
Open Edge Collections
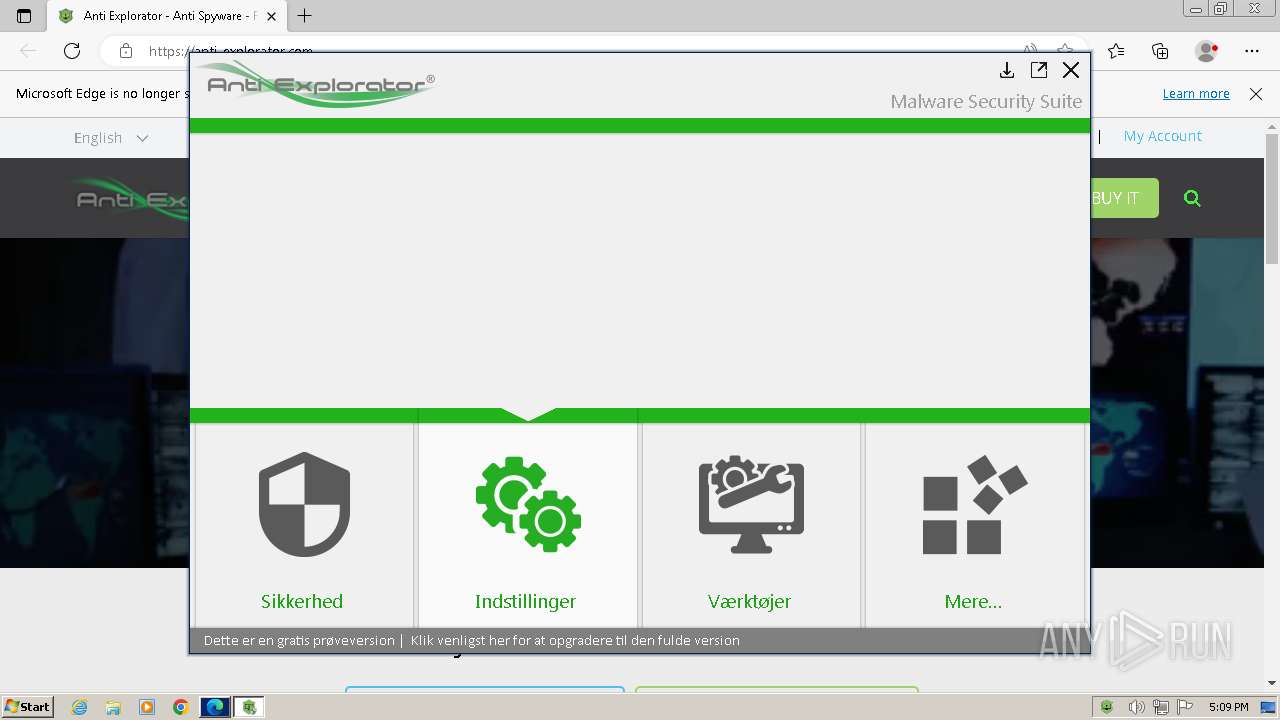pyautogui.click(x=1160, y=51)
